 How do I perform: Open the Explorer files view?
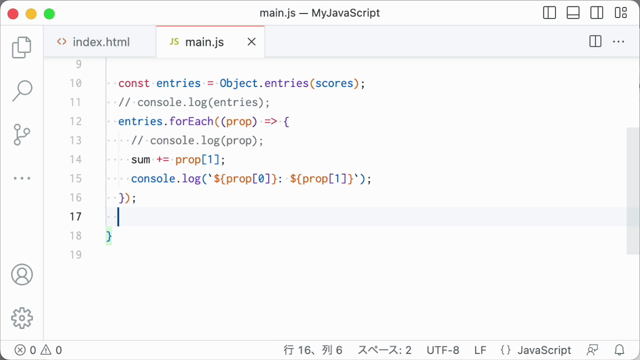pos(22,47)
